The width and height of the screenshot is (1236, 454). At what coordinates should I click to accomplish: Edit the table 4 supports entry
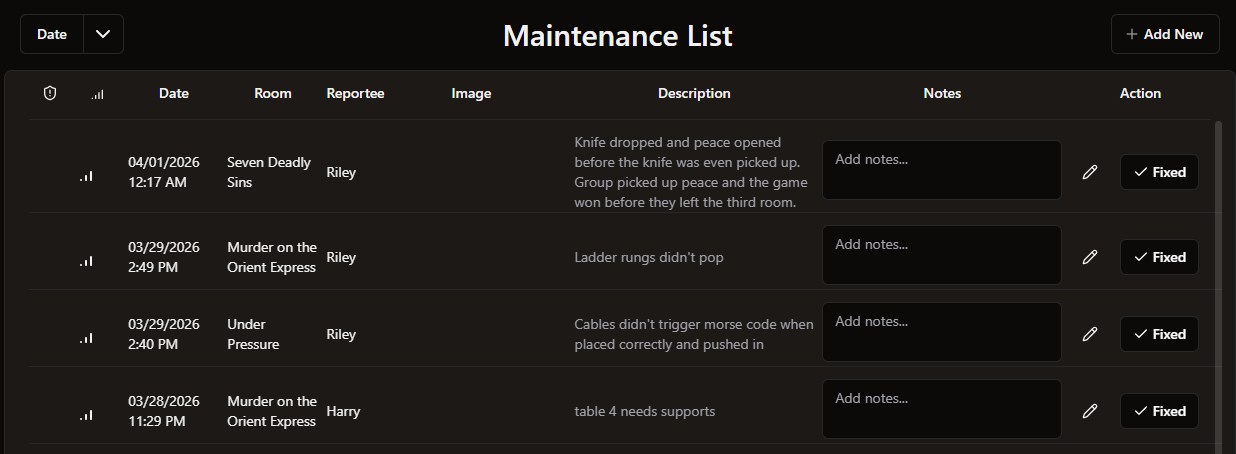coord(1090,411)
